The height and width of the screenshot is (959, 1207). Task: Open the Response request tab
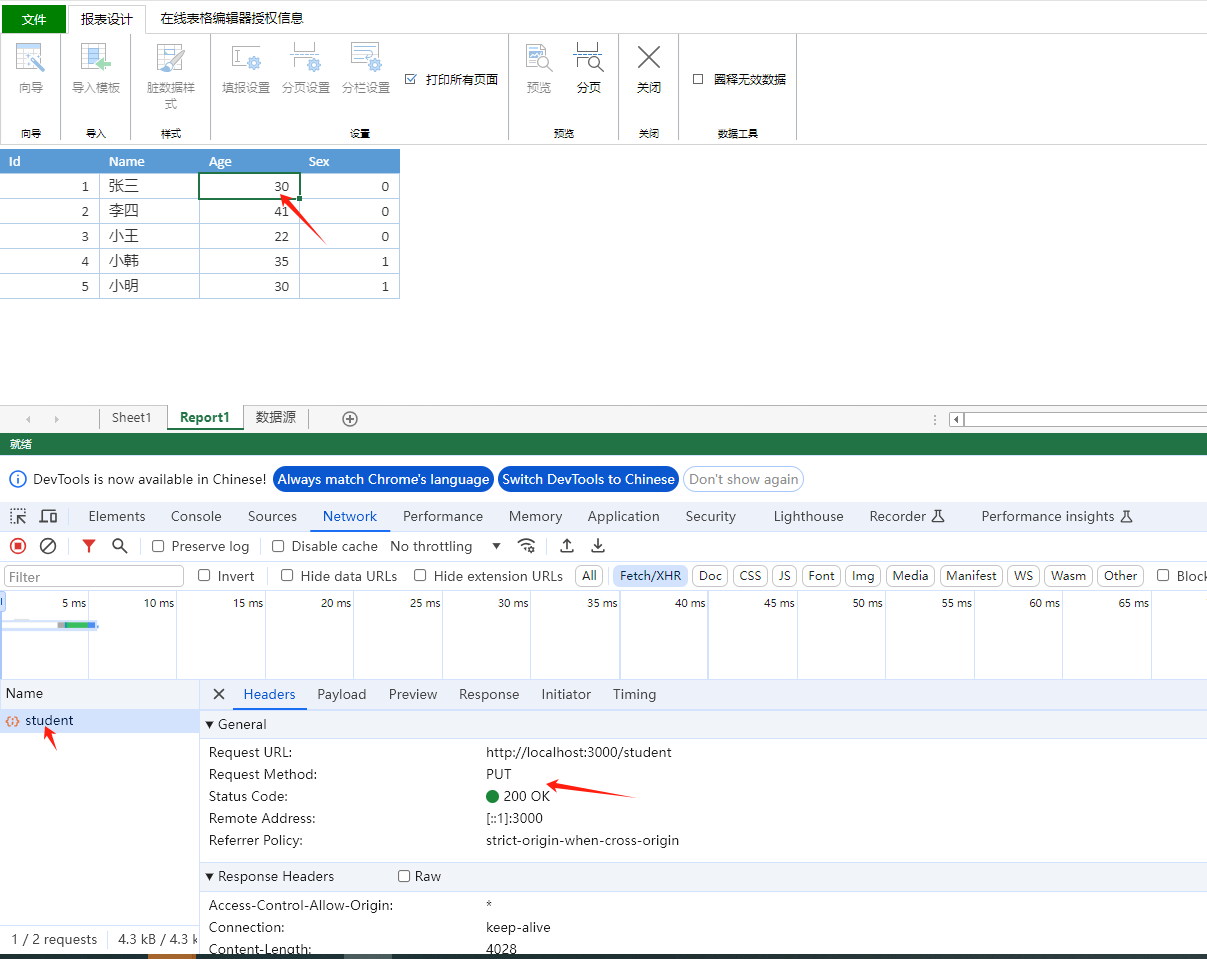[x=489, y=694]
